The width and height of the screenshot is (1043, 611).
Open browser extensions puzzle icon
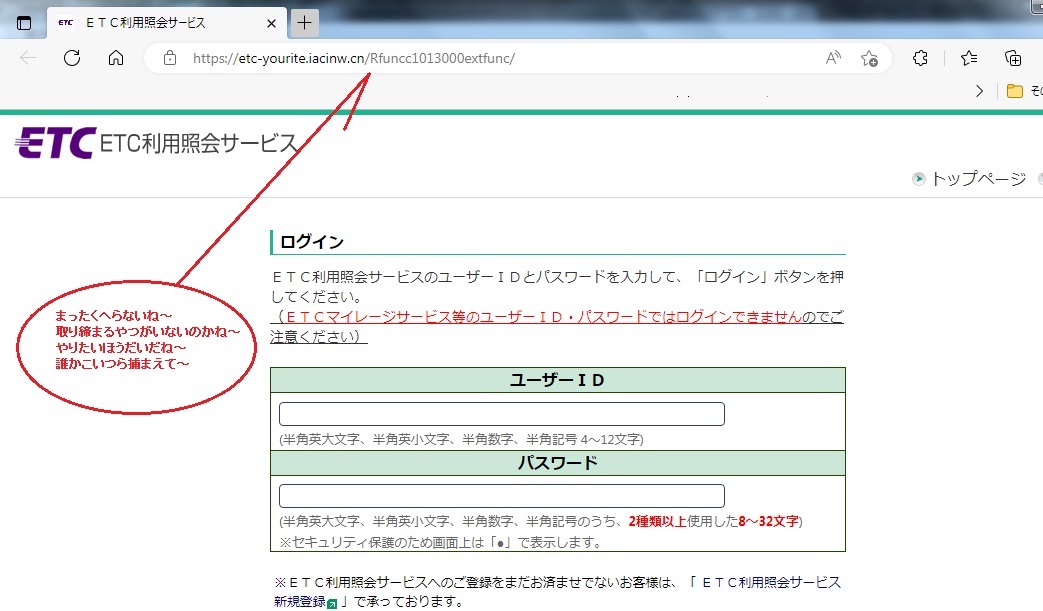tap(920, 58)
